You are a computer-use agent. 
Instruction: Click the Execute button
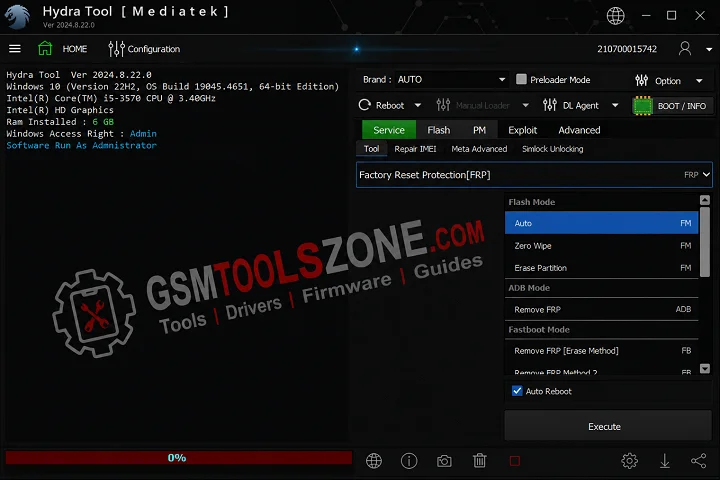point(608,426)
